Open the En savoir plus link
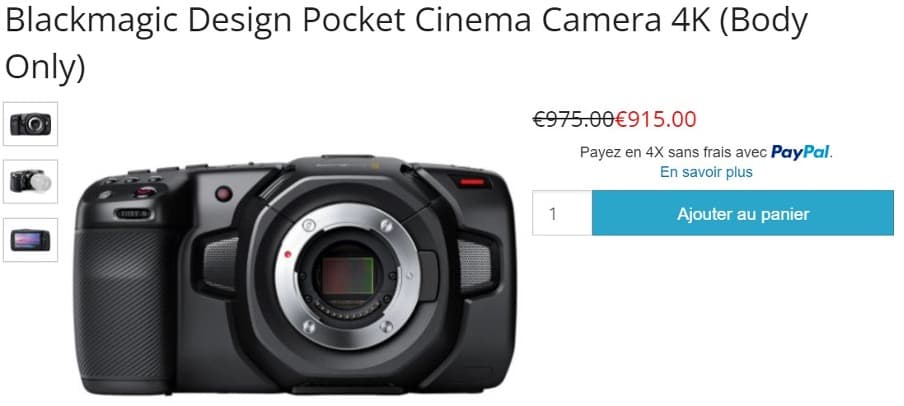 click(706, 172)
